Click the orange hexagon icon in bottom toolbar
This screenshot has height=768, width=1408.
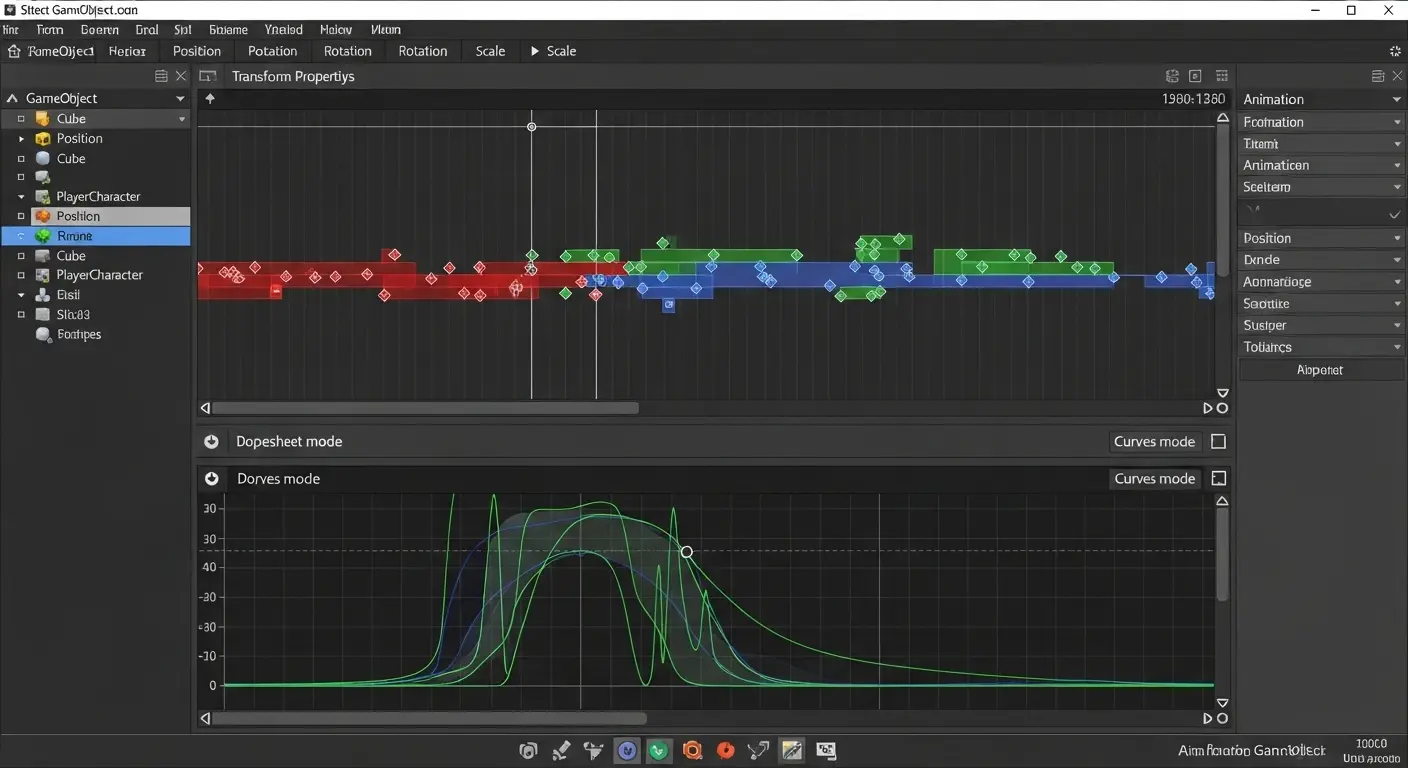coord(692,750)
